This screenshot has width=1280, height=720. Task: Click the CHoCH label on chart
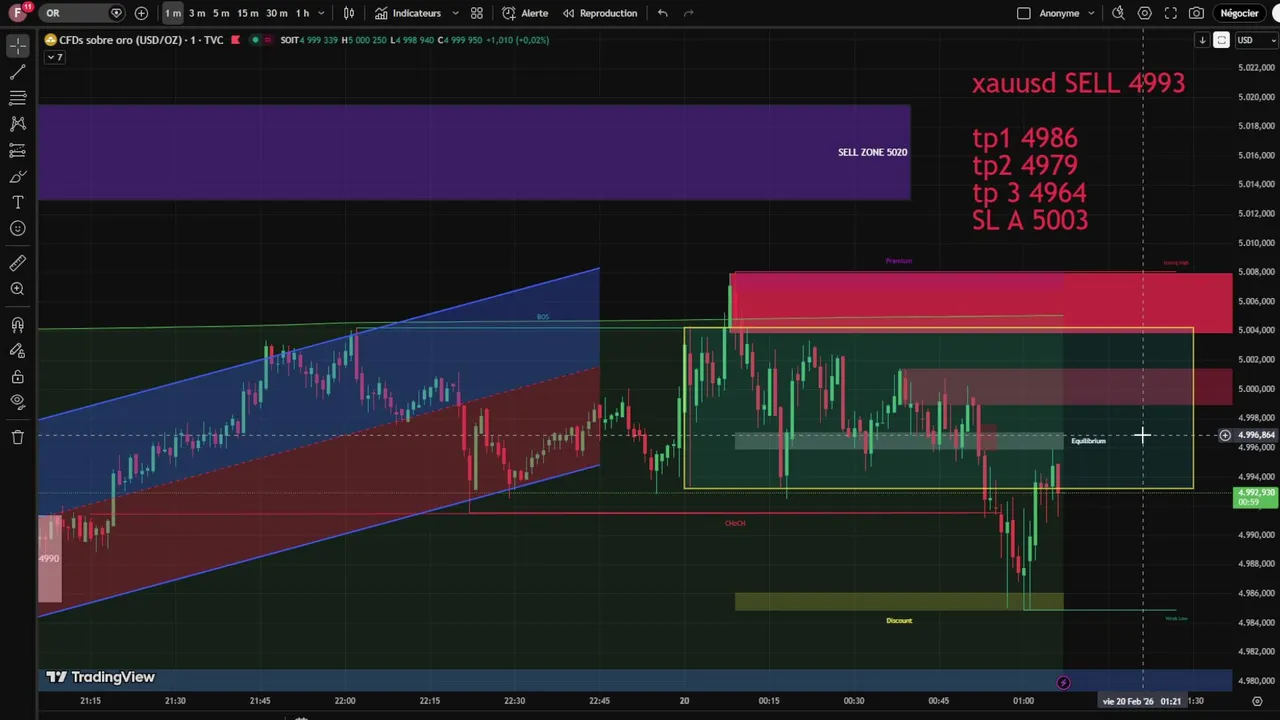[735, 523]
